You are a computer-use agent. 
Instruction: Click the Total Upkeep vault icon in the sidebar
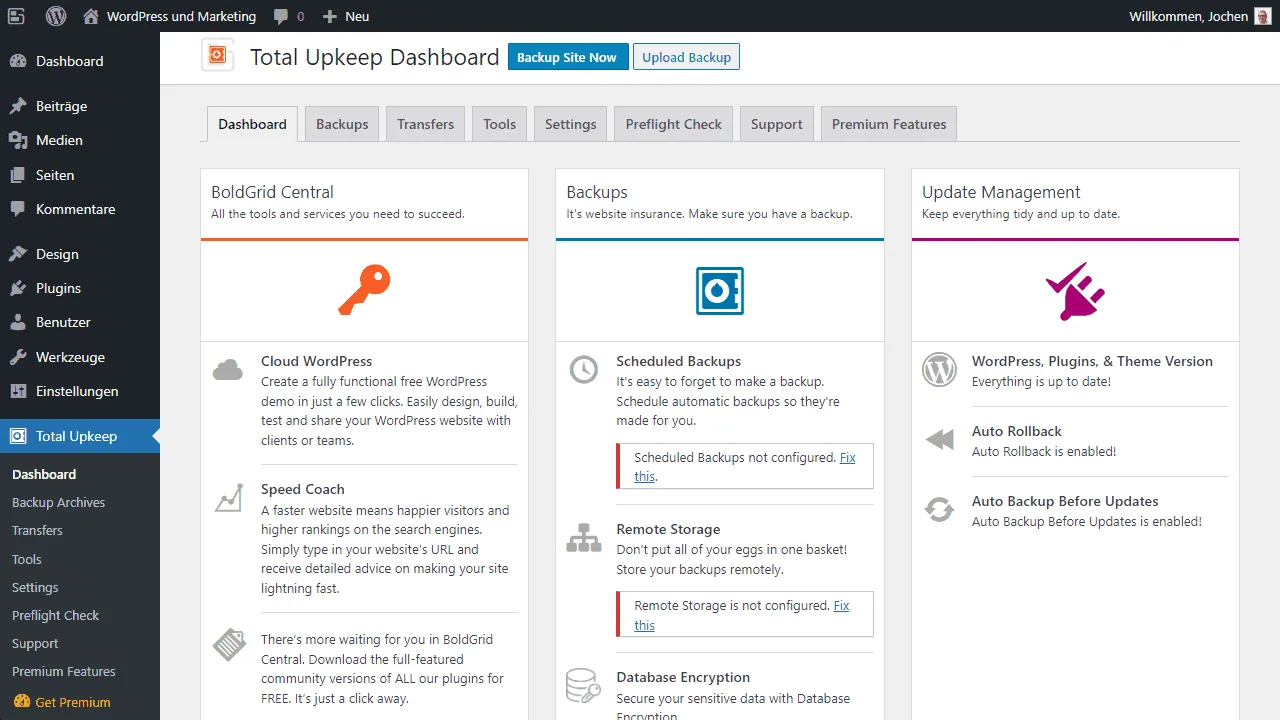click(x=18, y=436)
